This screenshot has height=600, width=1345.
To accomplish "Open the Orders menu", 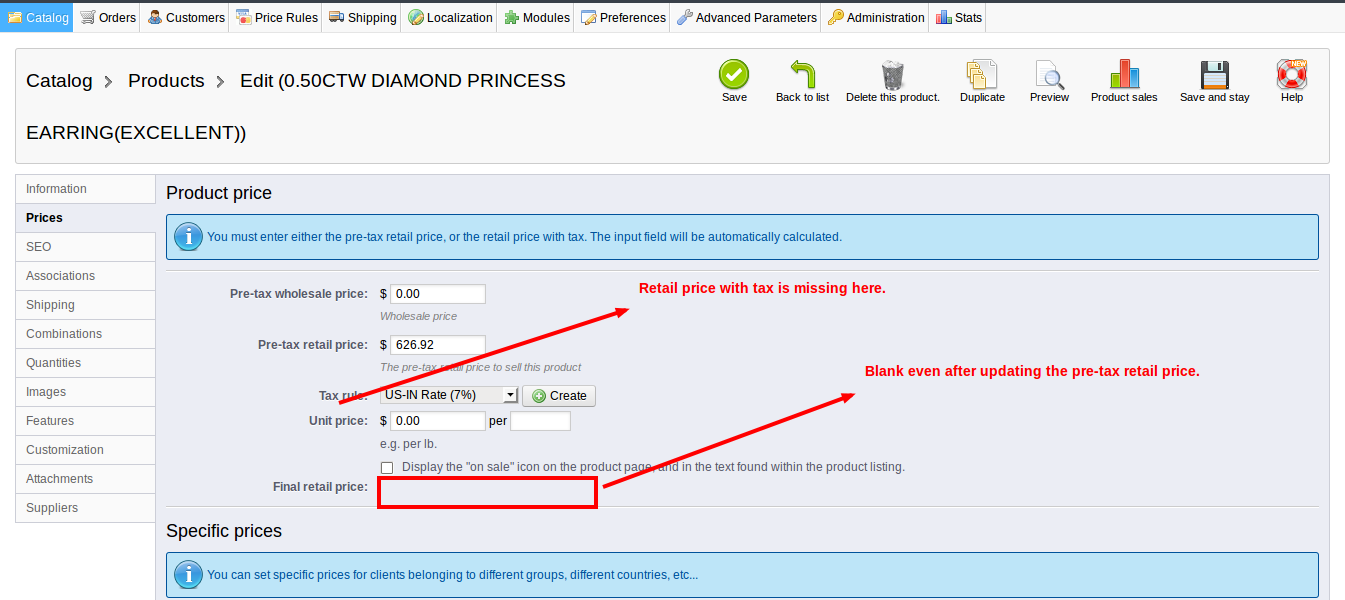I will pos(108,17).
